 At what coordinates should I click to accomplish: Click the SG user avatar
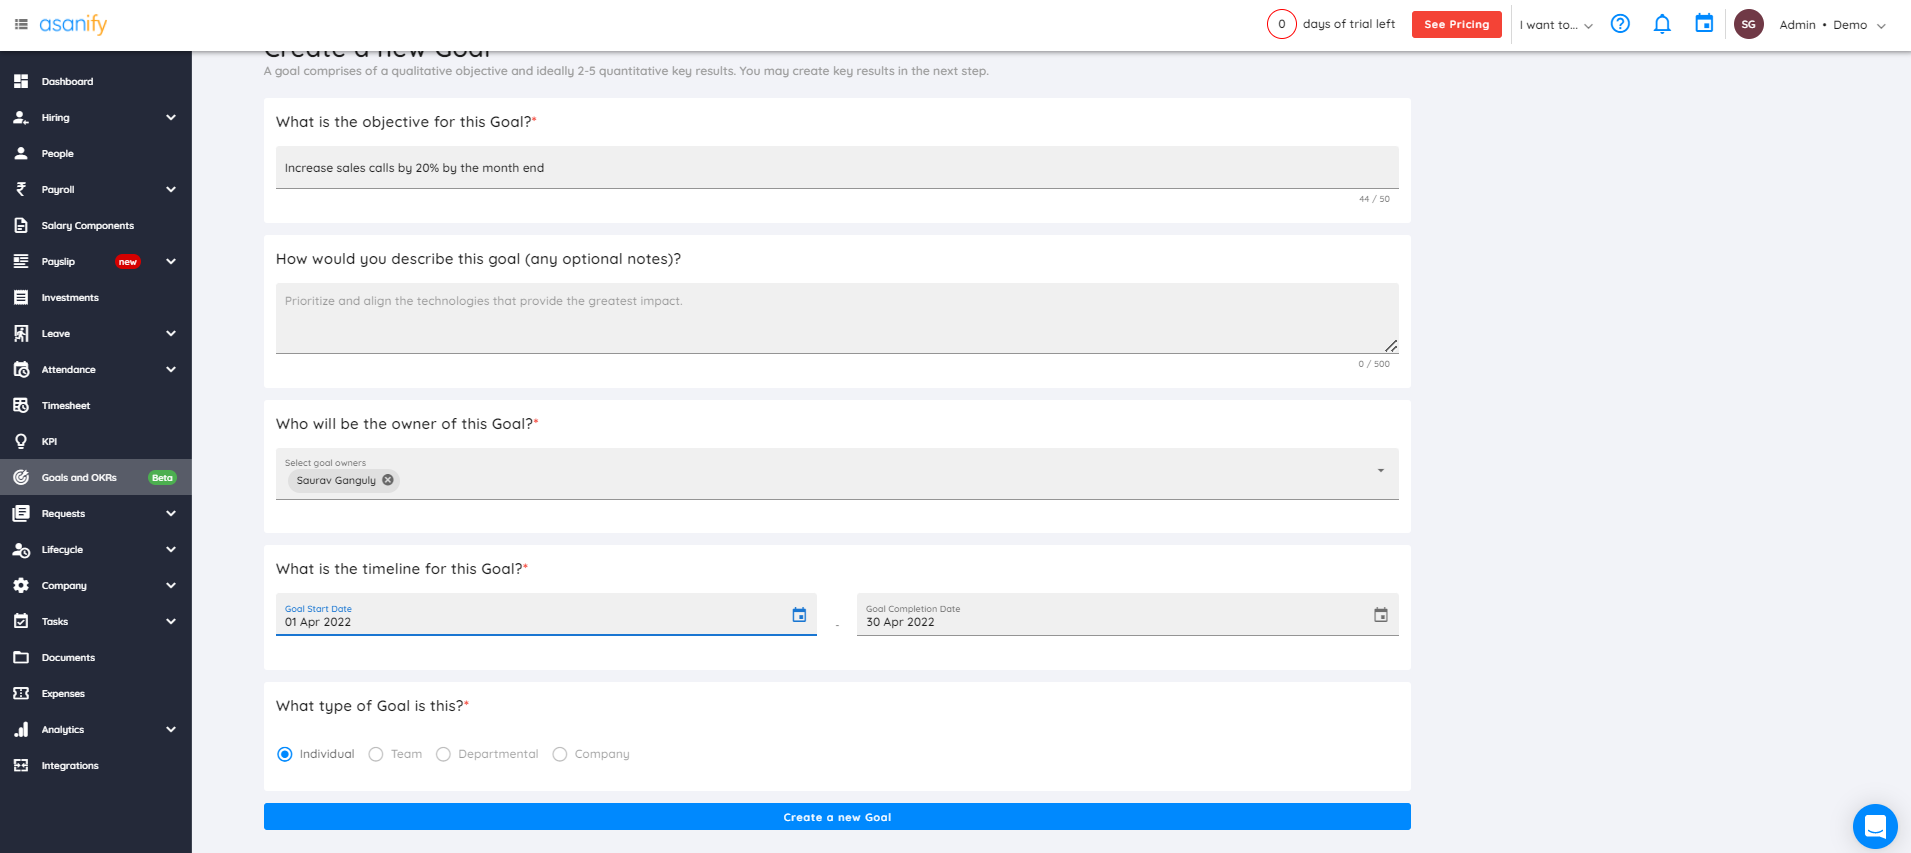pyautogui.click(x=1748, y=24)
